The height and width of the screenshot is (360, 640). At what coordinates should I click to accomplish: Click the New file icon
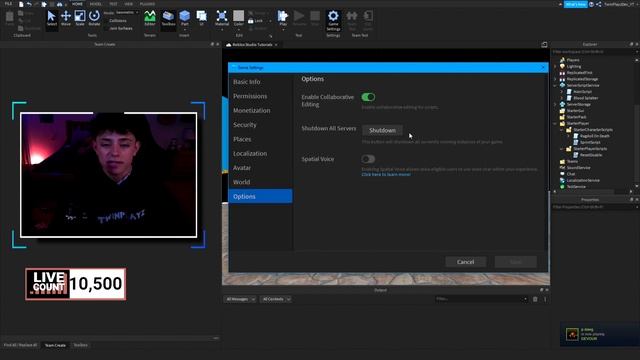(21, 4)
